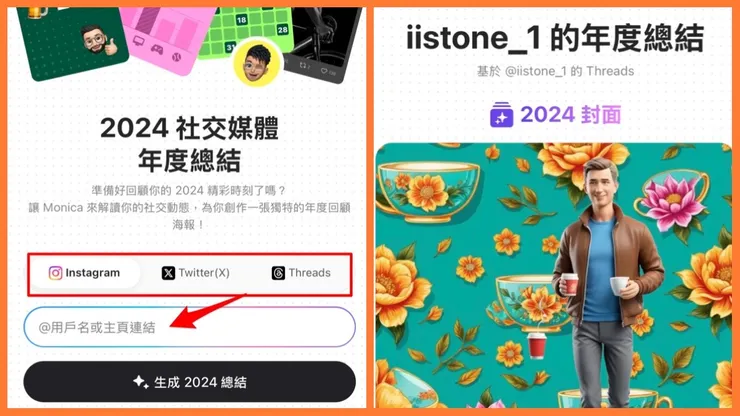The width and height of the screenshot is (740, 416).
Task: Click the retweet icon on black card
Action: pos(304,66)
